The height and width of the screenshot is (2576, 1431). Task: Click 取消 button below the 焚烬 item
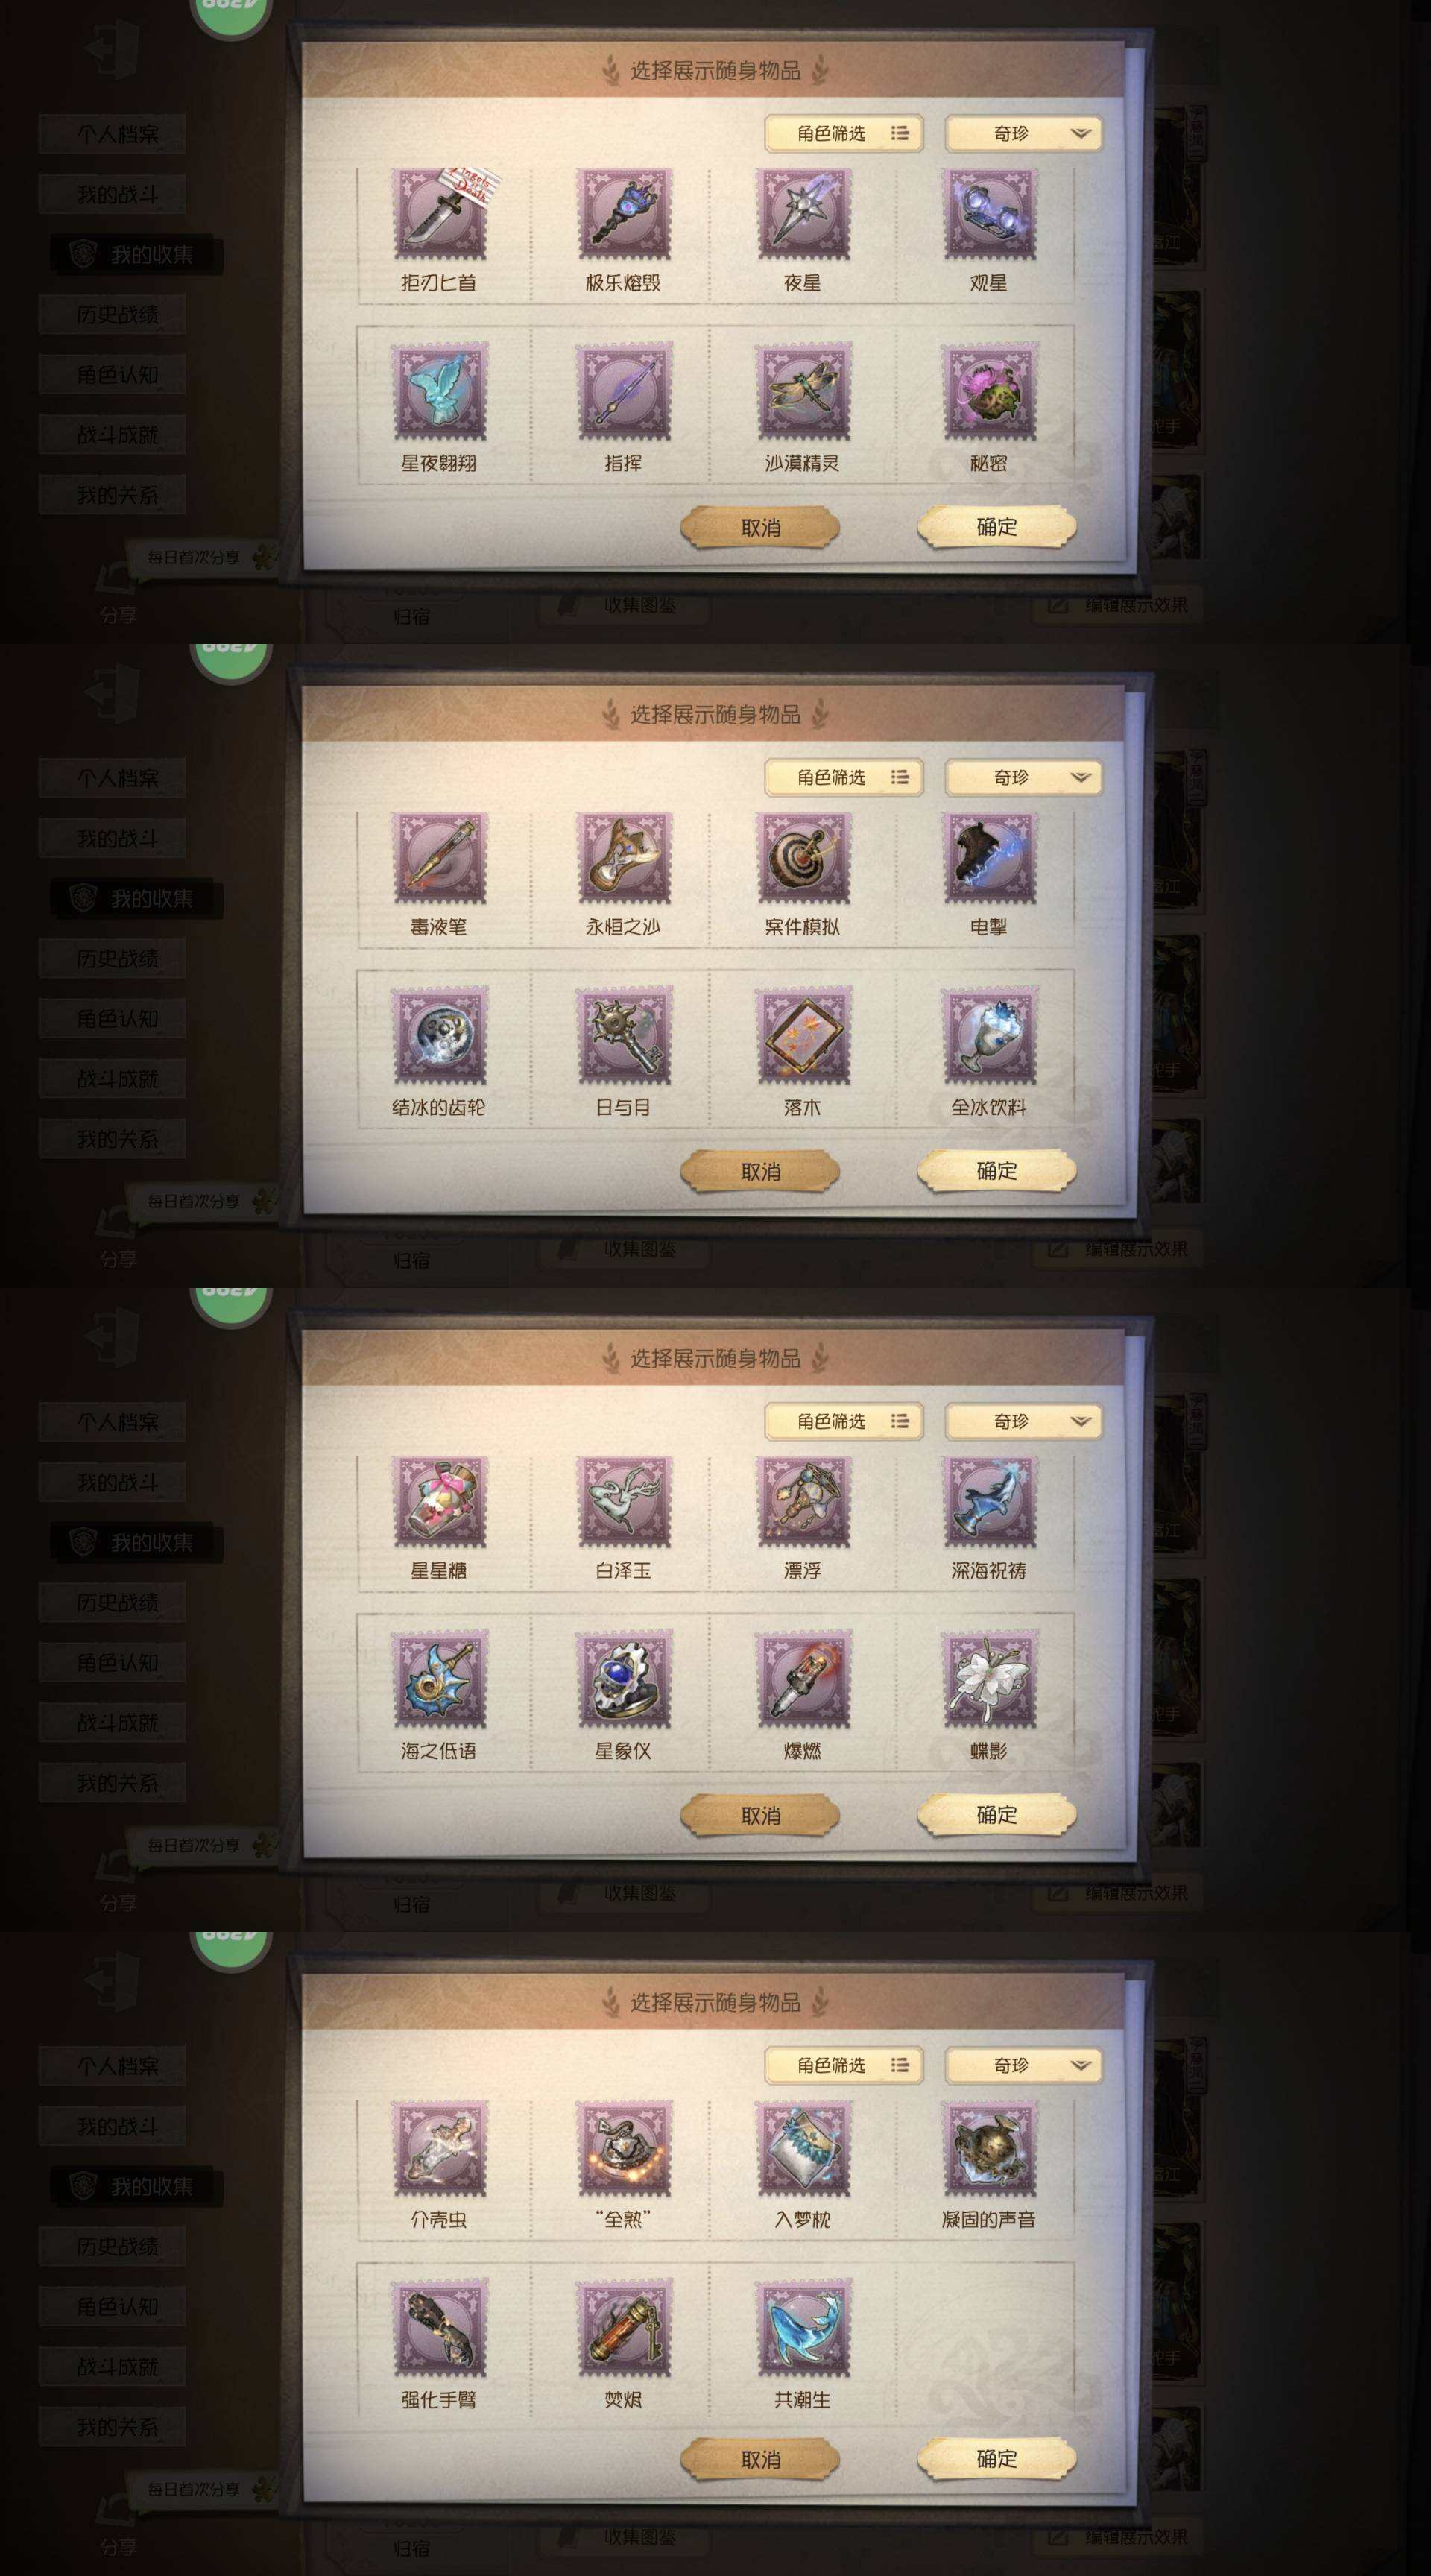760,2459
